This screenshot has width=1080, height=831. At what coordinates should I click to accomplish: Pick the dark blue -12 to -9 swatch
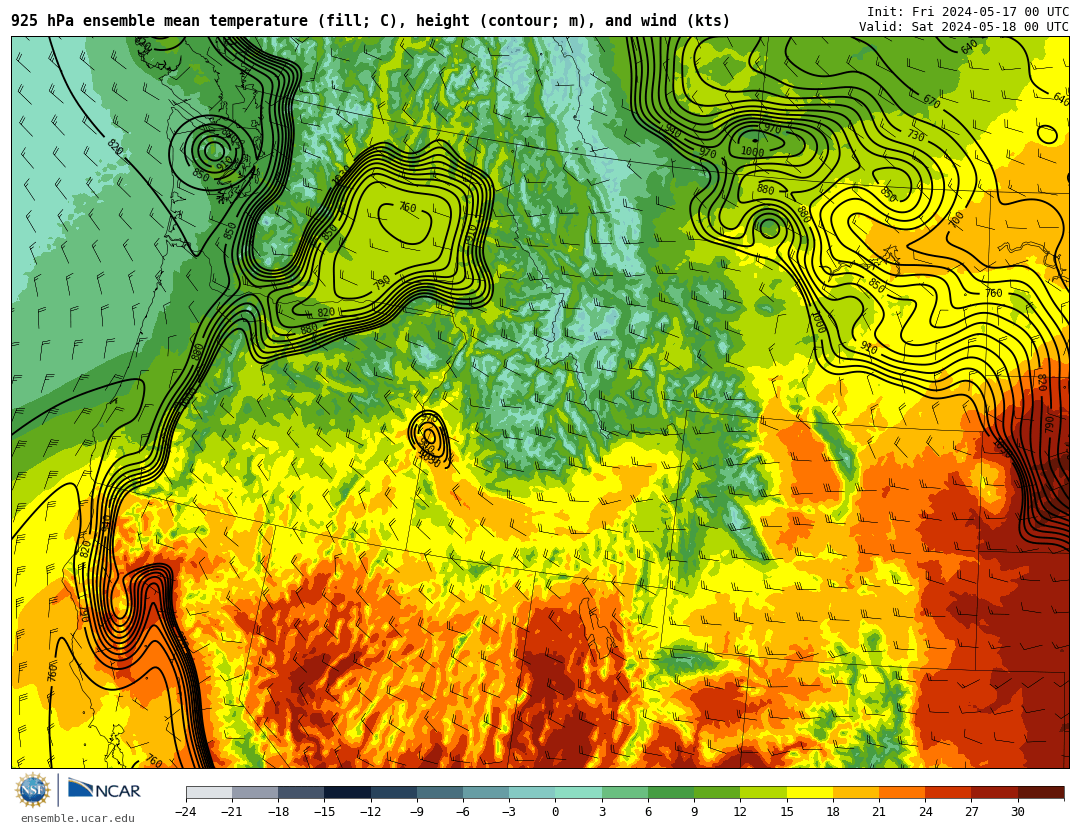click(x=394, y=792)
